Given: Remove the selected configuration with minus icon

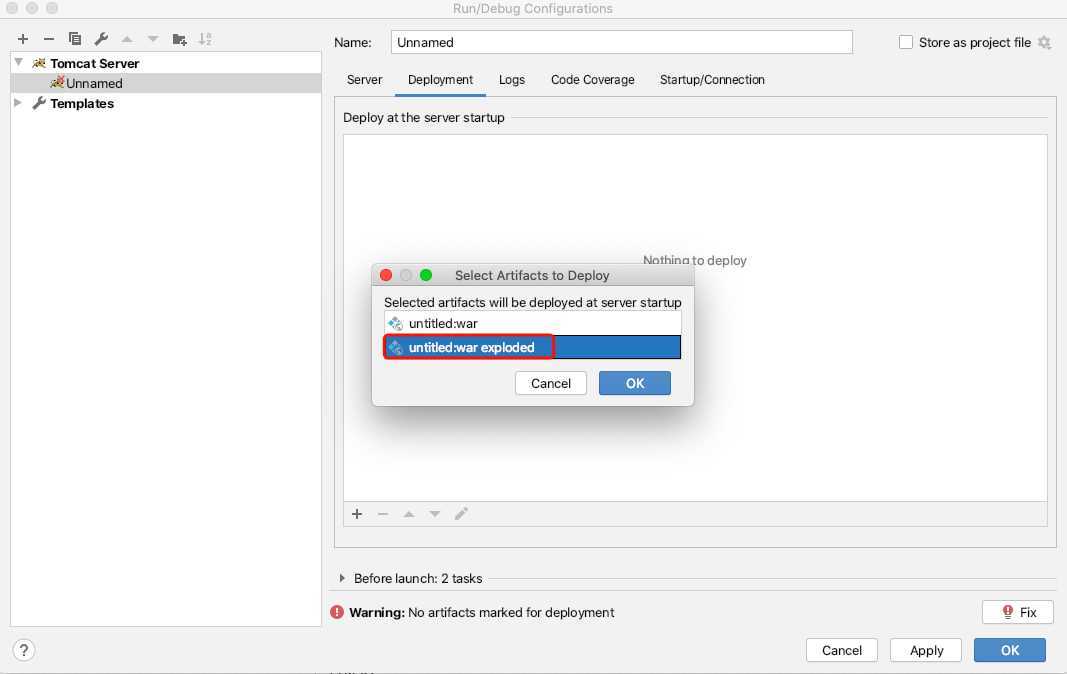Looking at the screenshot, I should click(x=48, y=39).
